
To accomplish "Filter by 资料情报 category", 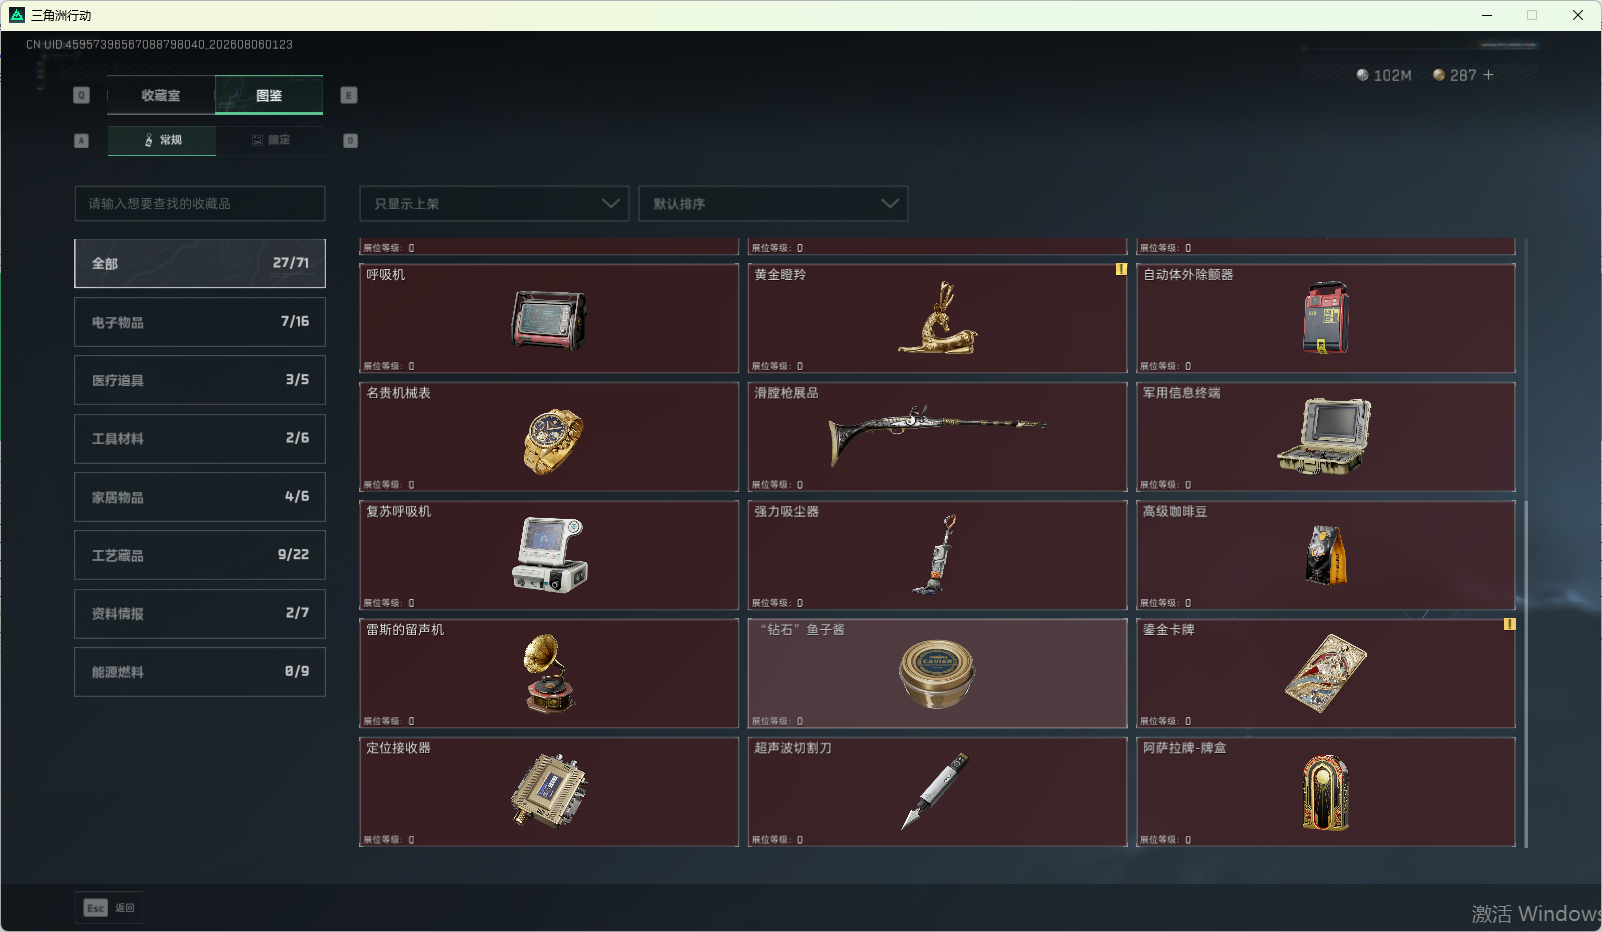I will [x=200, y=614].
